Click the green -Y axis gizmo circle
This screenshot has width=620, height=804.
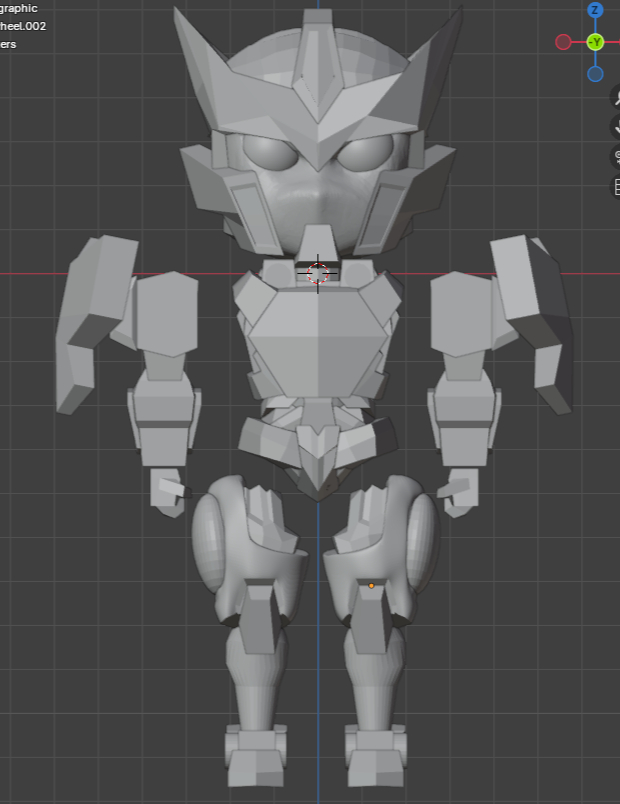pyautogui.click(x=595, y=42)
